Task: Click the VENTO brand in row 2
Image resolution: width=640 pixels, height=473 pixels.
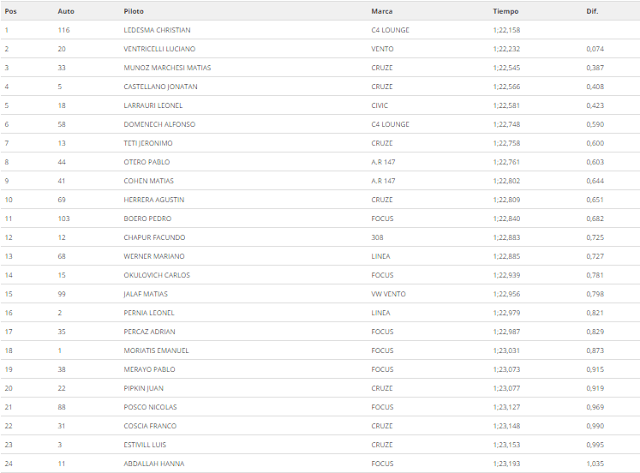Action: (x=382, y=49)
